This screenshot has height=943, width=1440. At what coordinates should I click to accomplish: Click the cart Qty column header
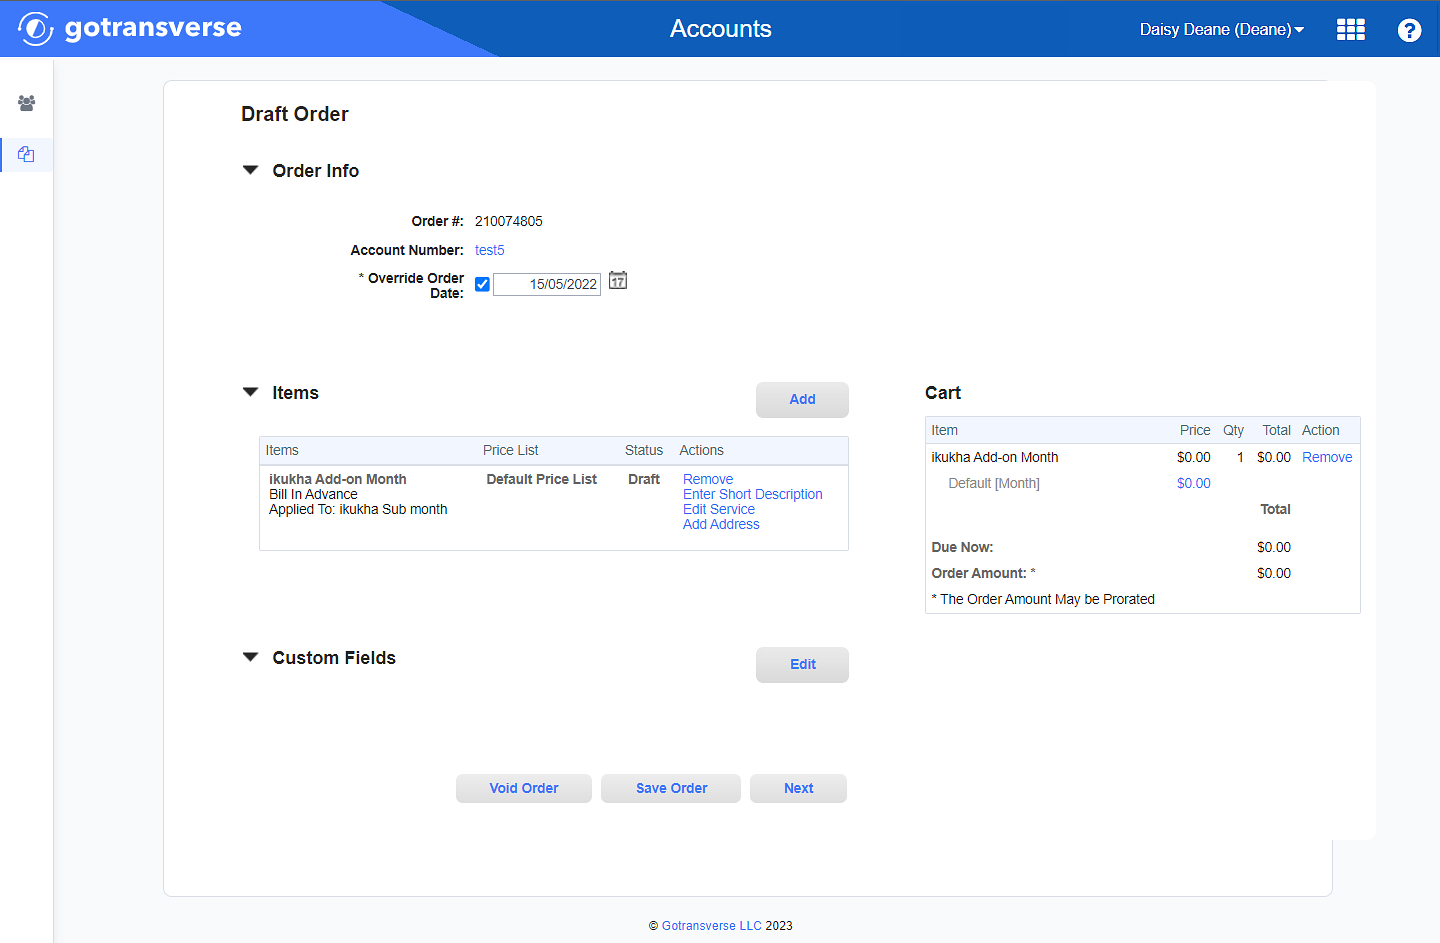point(1233,430)
